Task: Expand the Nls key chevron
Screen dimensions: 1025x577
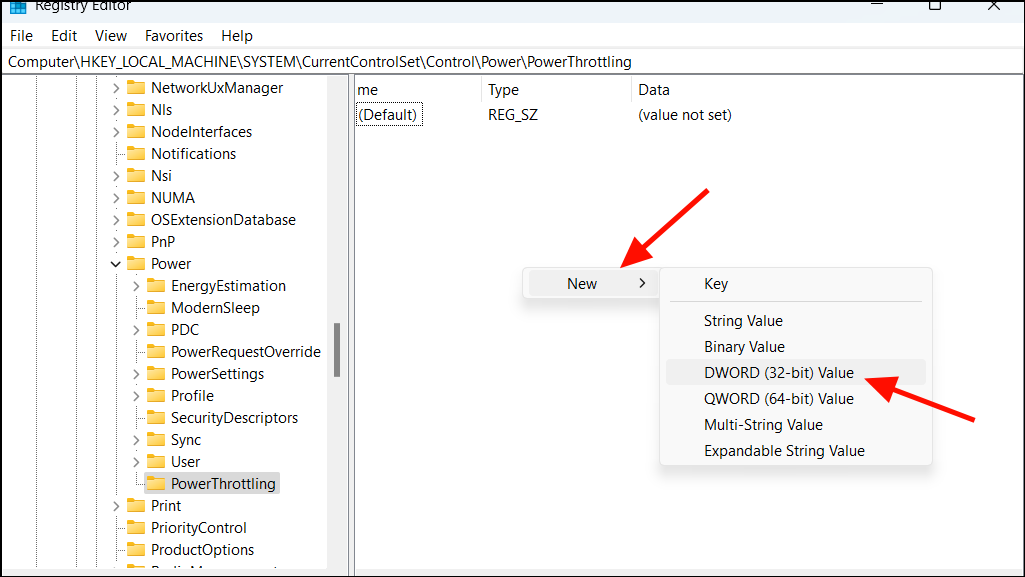Action: [x=116, y=110]
